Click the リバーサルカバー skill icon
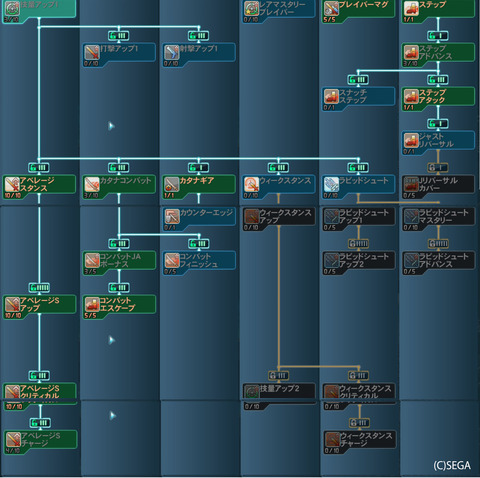Image resolution: width=480 pixels, height=478 pixels. coord(412,184)
